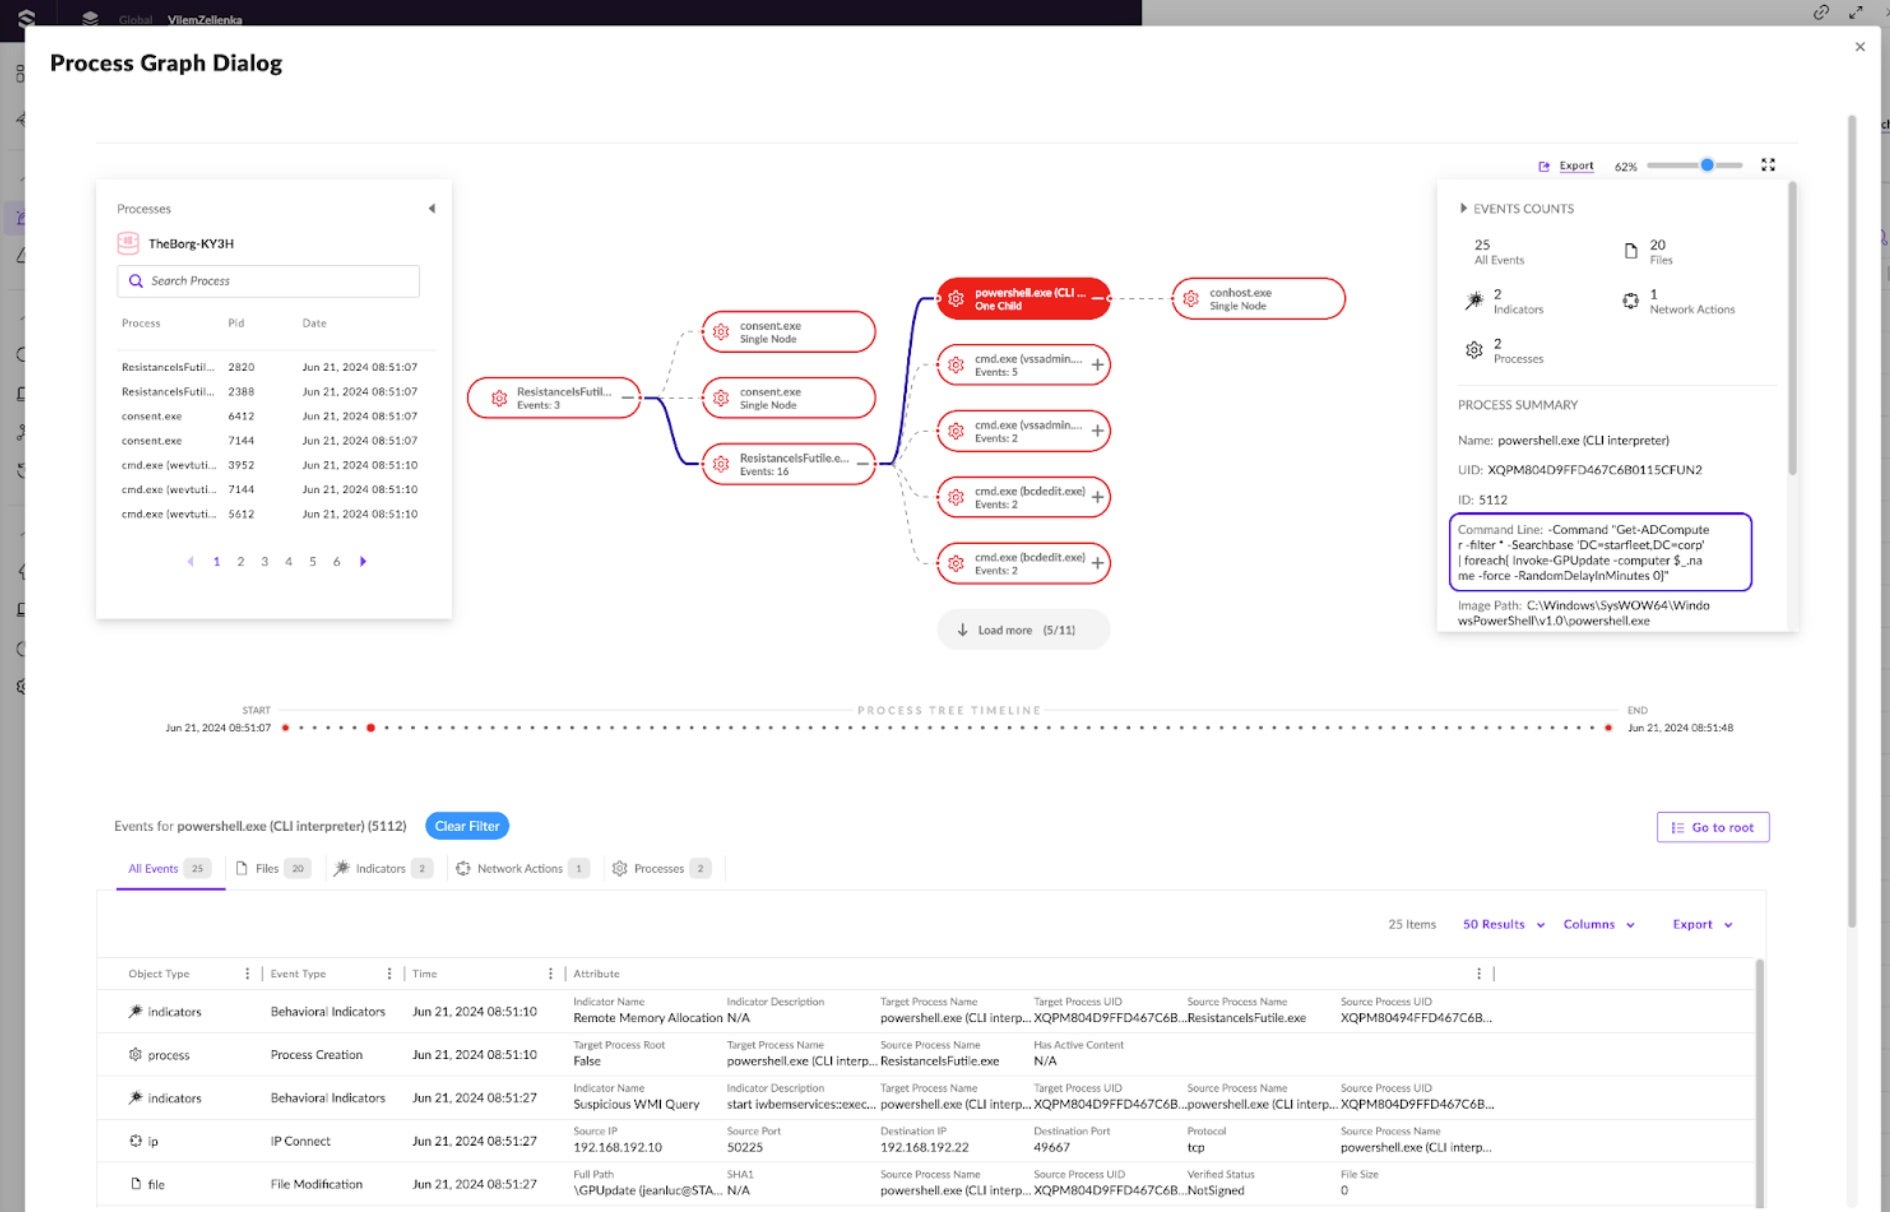Screen dimensions: 1890x1212
Task: Collapse the Processes side panel
Action: point(432,209)
